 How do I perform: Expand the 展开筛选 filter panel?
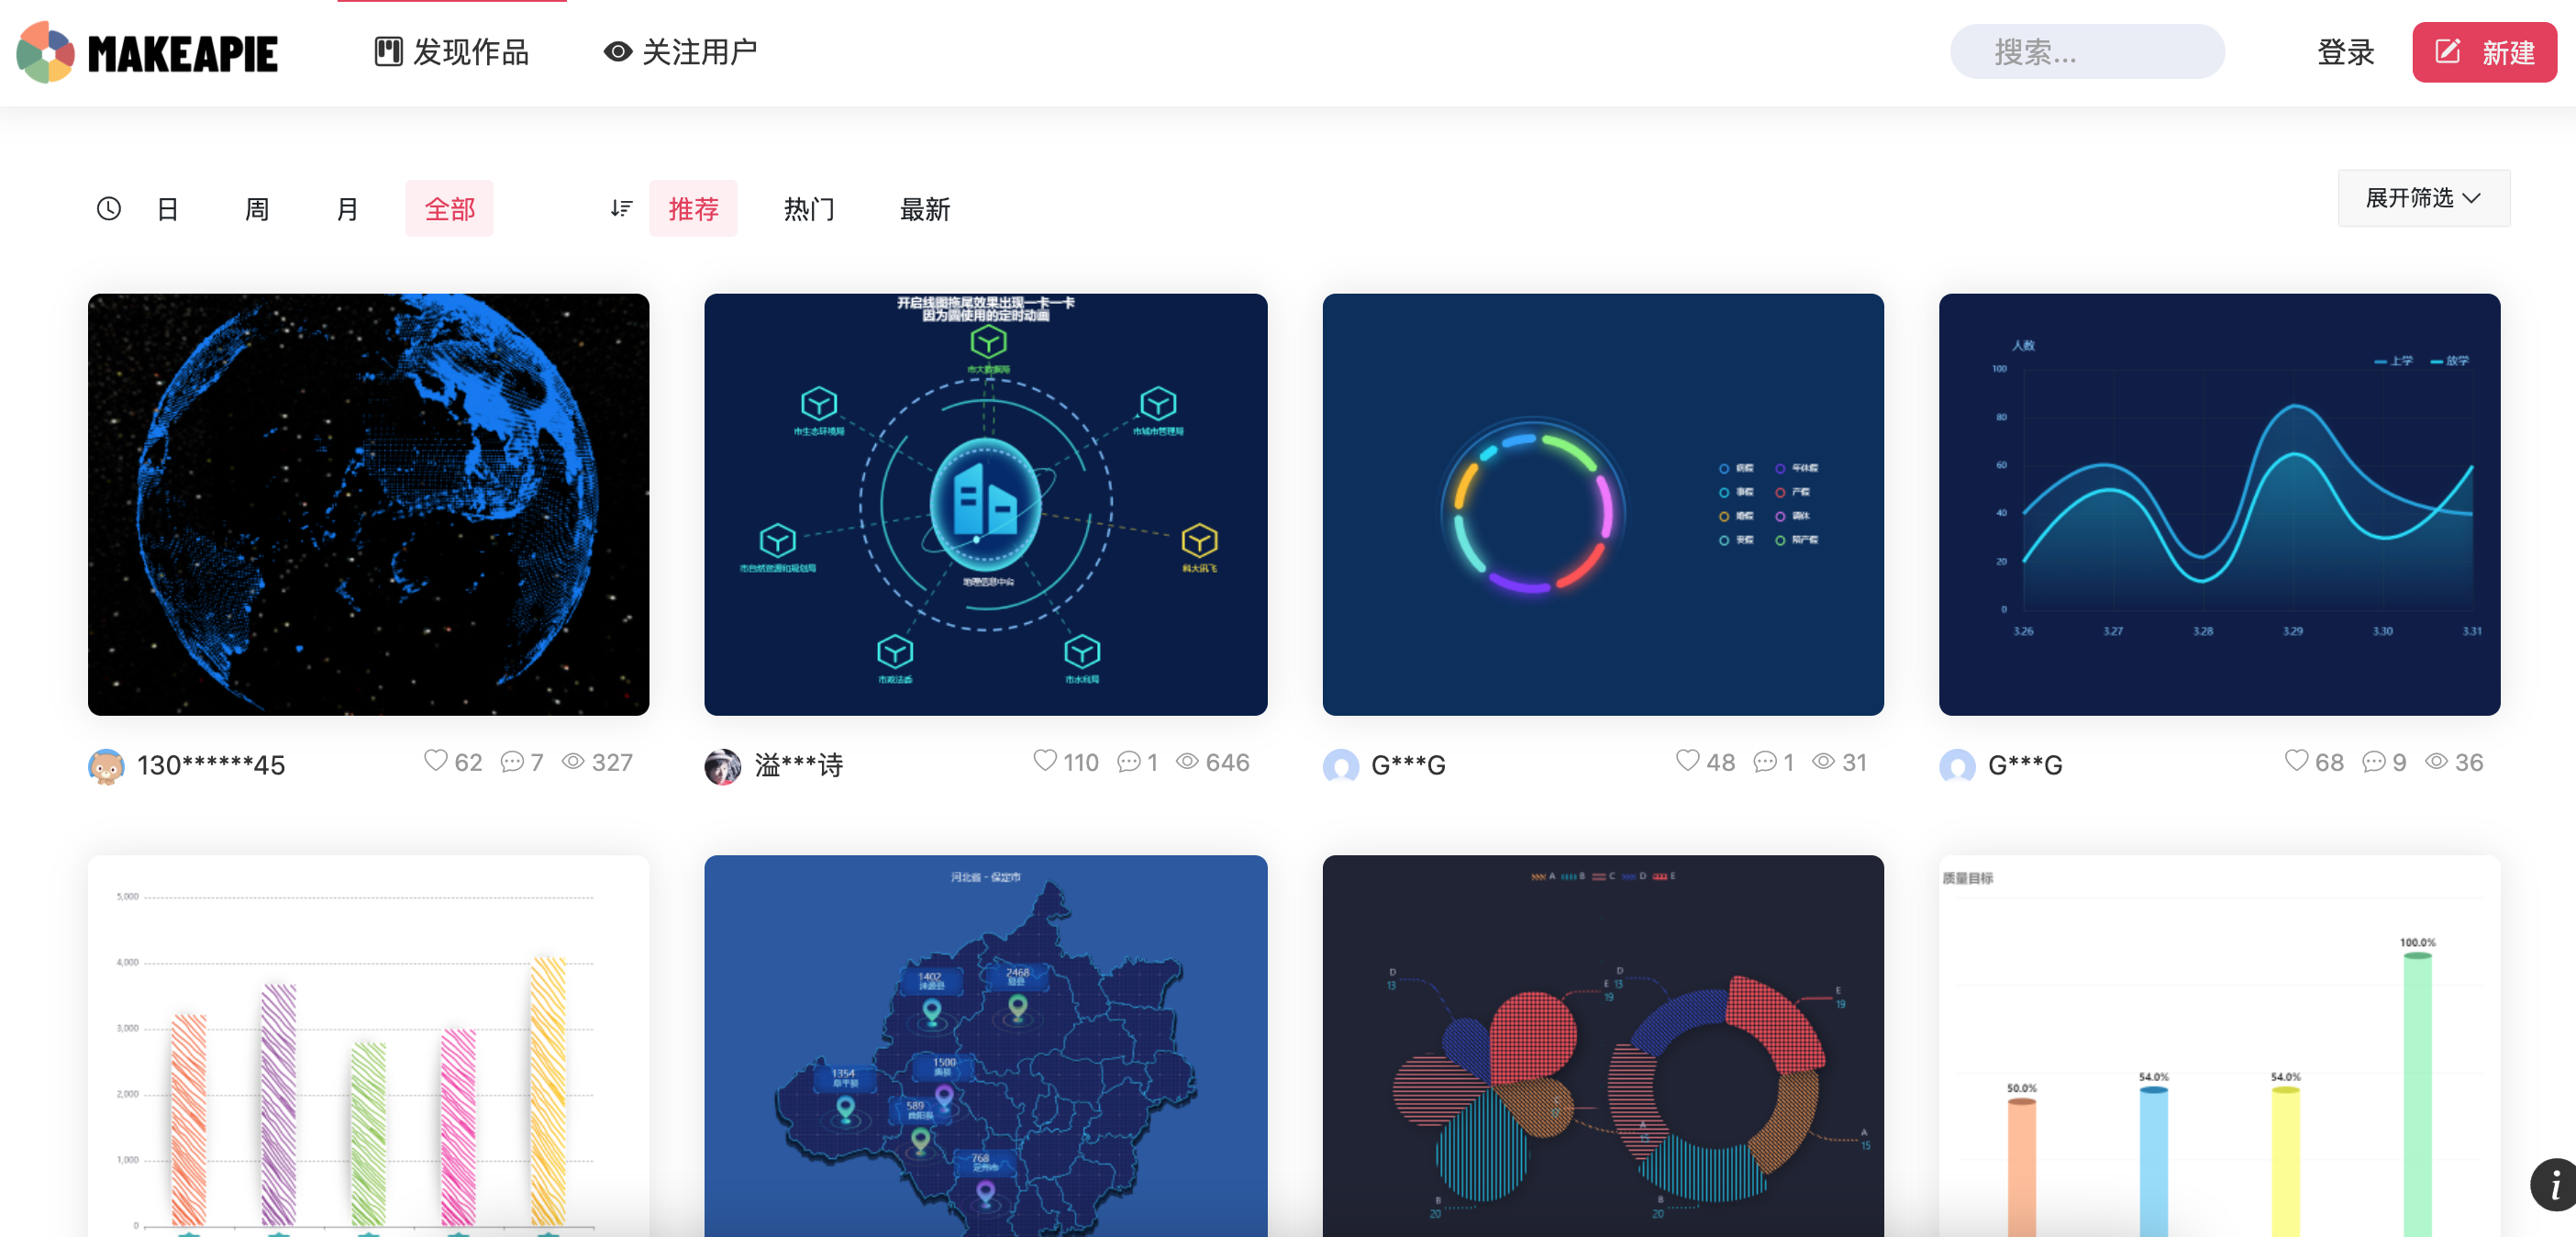pos(2422,198)
